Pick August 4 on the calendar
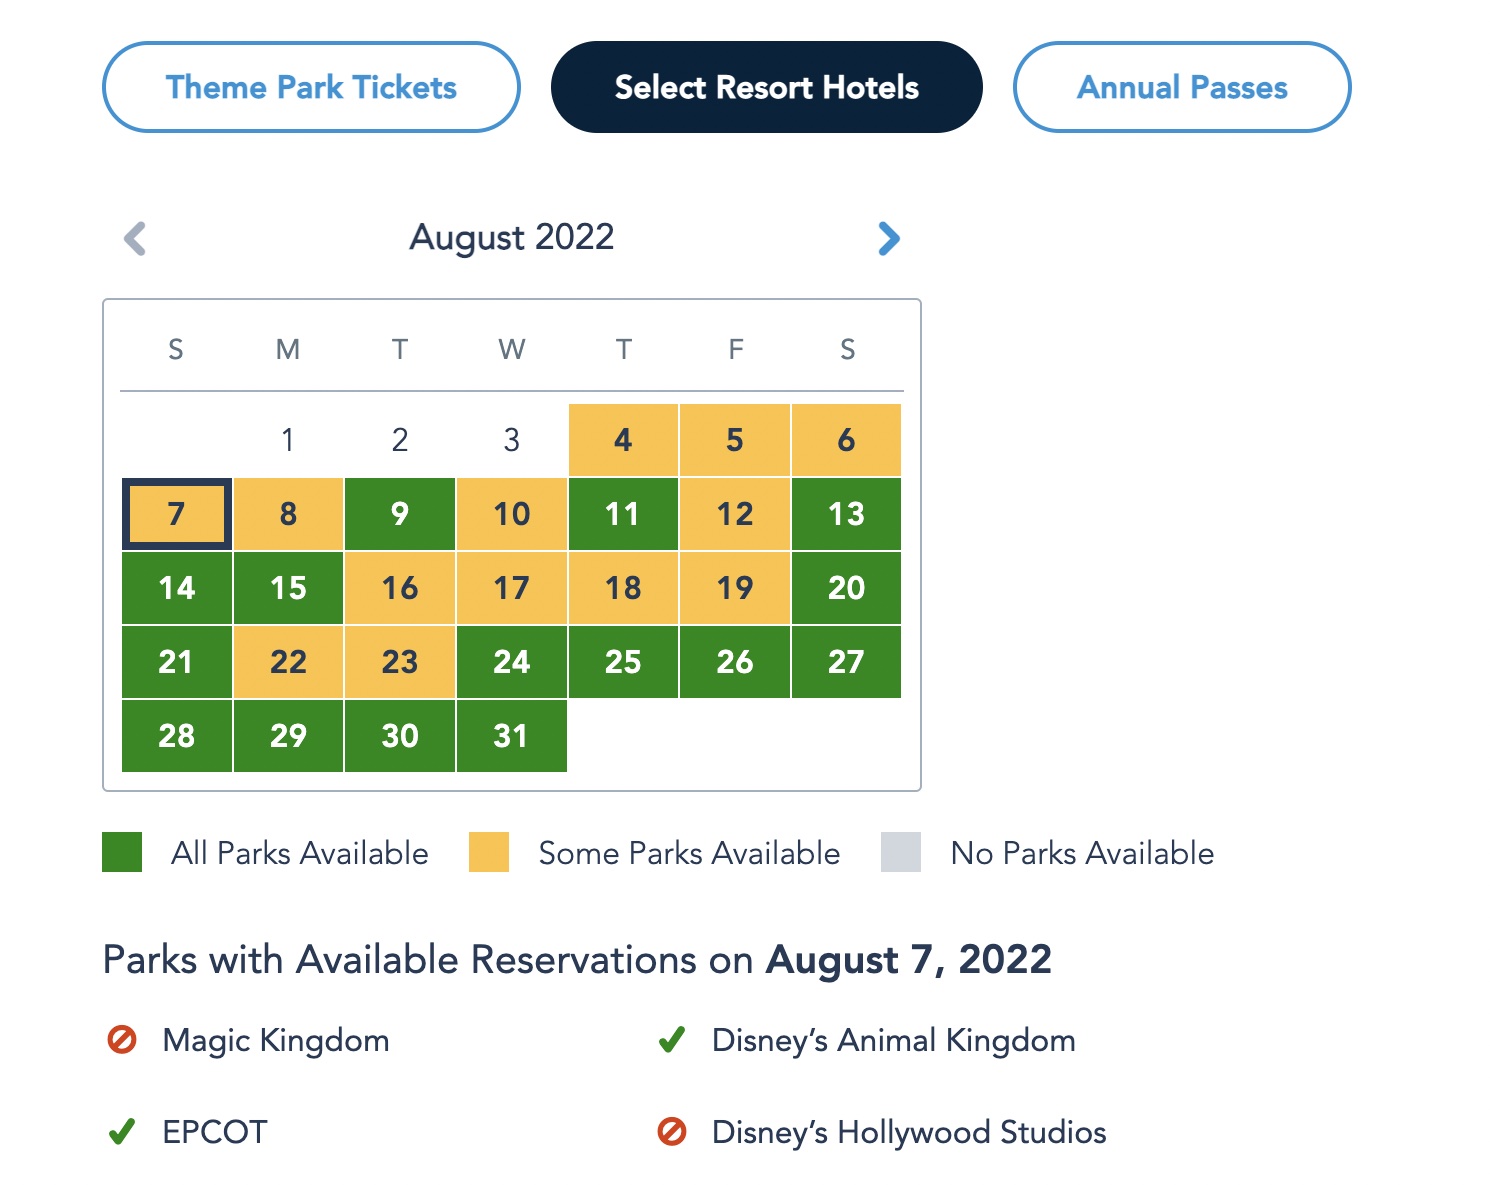Screen dimensions: 1490x1190 [x=623, y=440]
